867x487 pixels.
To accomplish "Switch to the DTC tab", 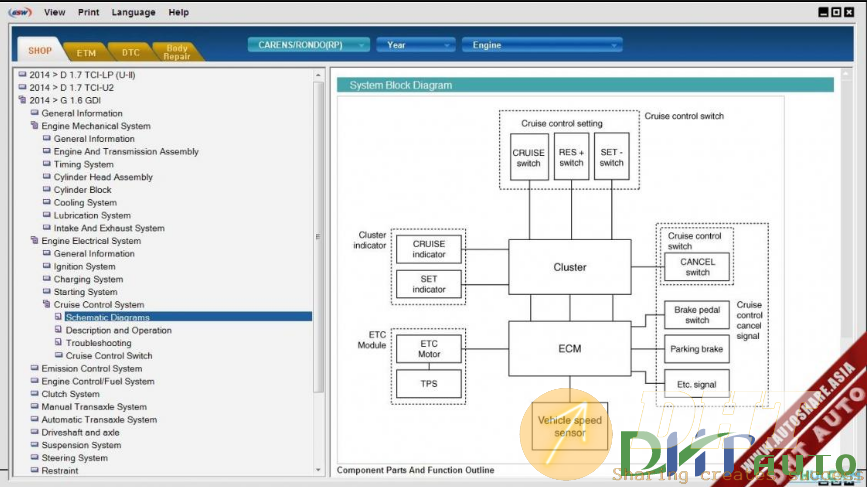I will [131, 52].
